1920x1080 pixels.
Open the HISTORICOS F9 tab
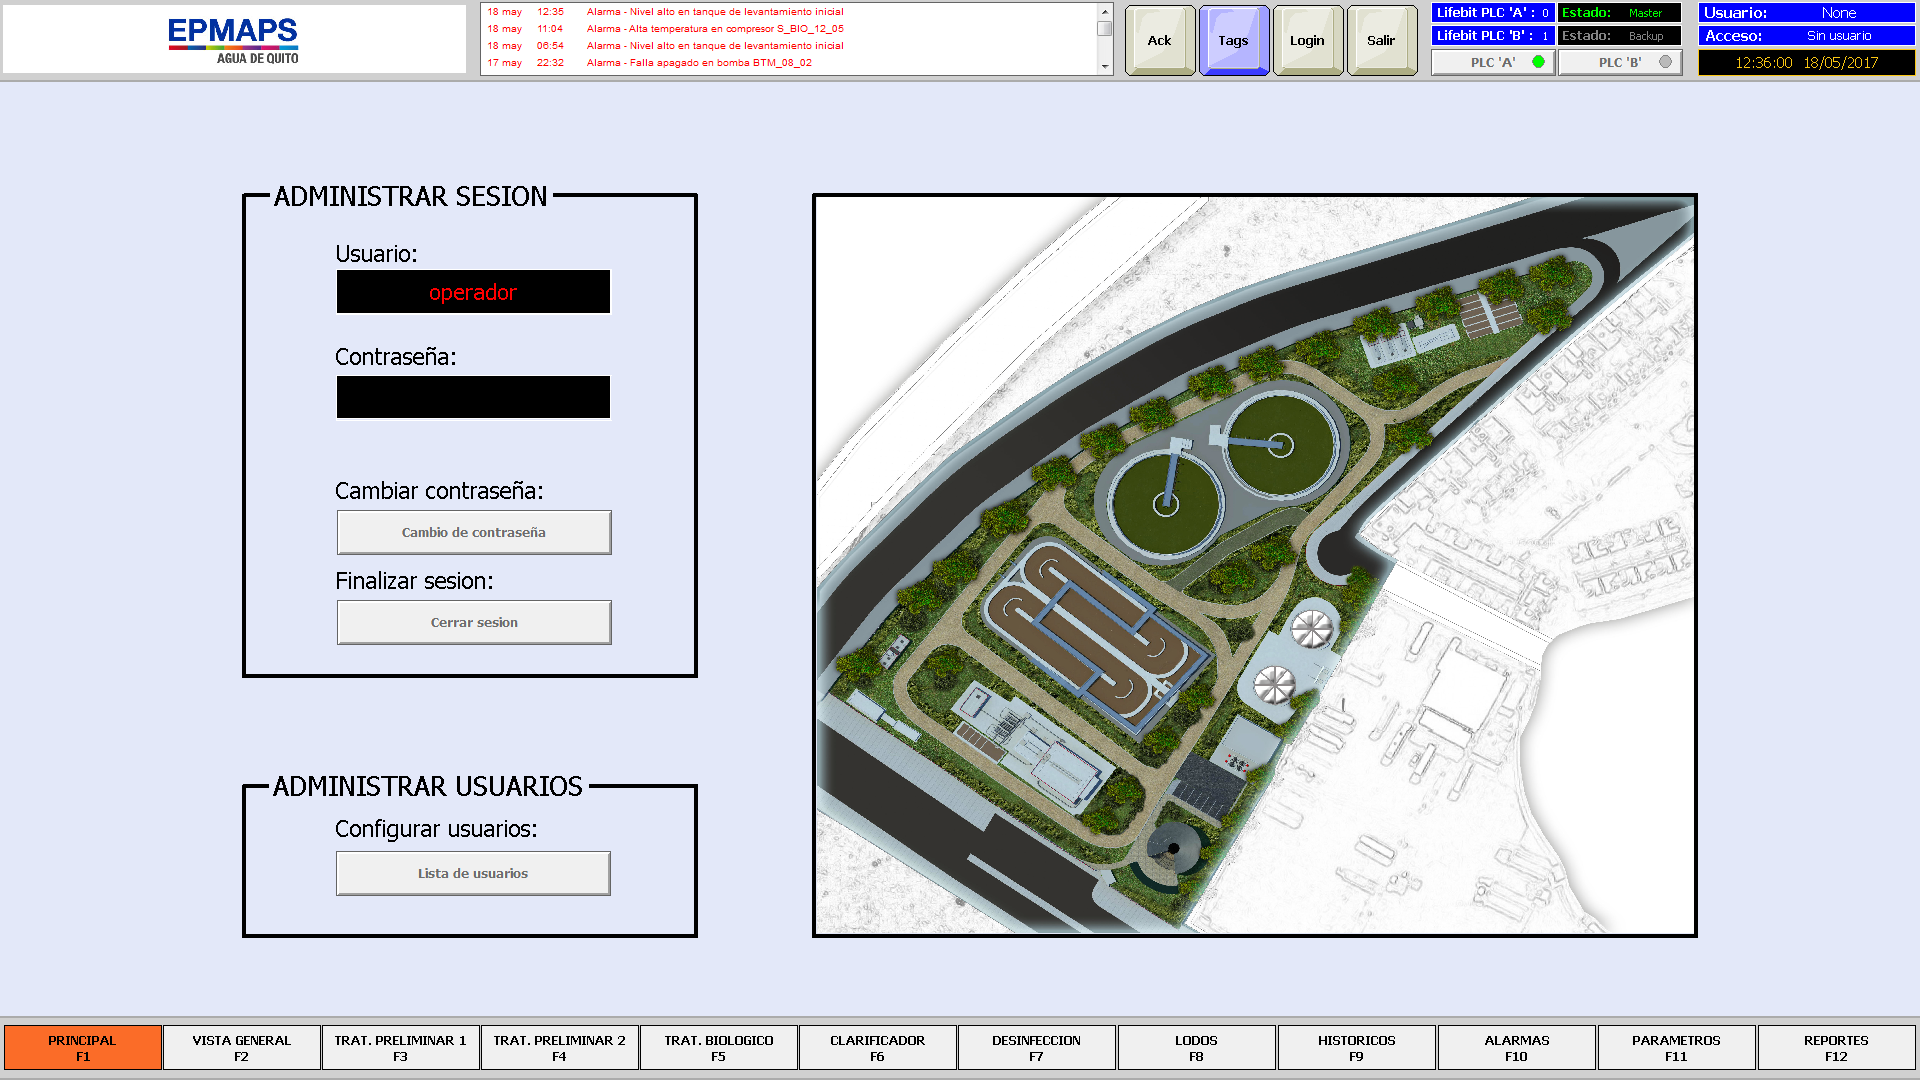tap(1356, 1047)
